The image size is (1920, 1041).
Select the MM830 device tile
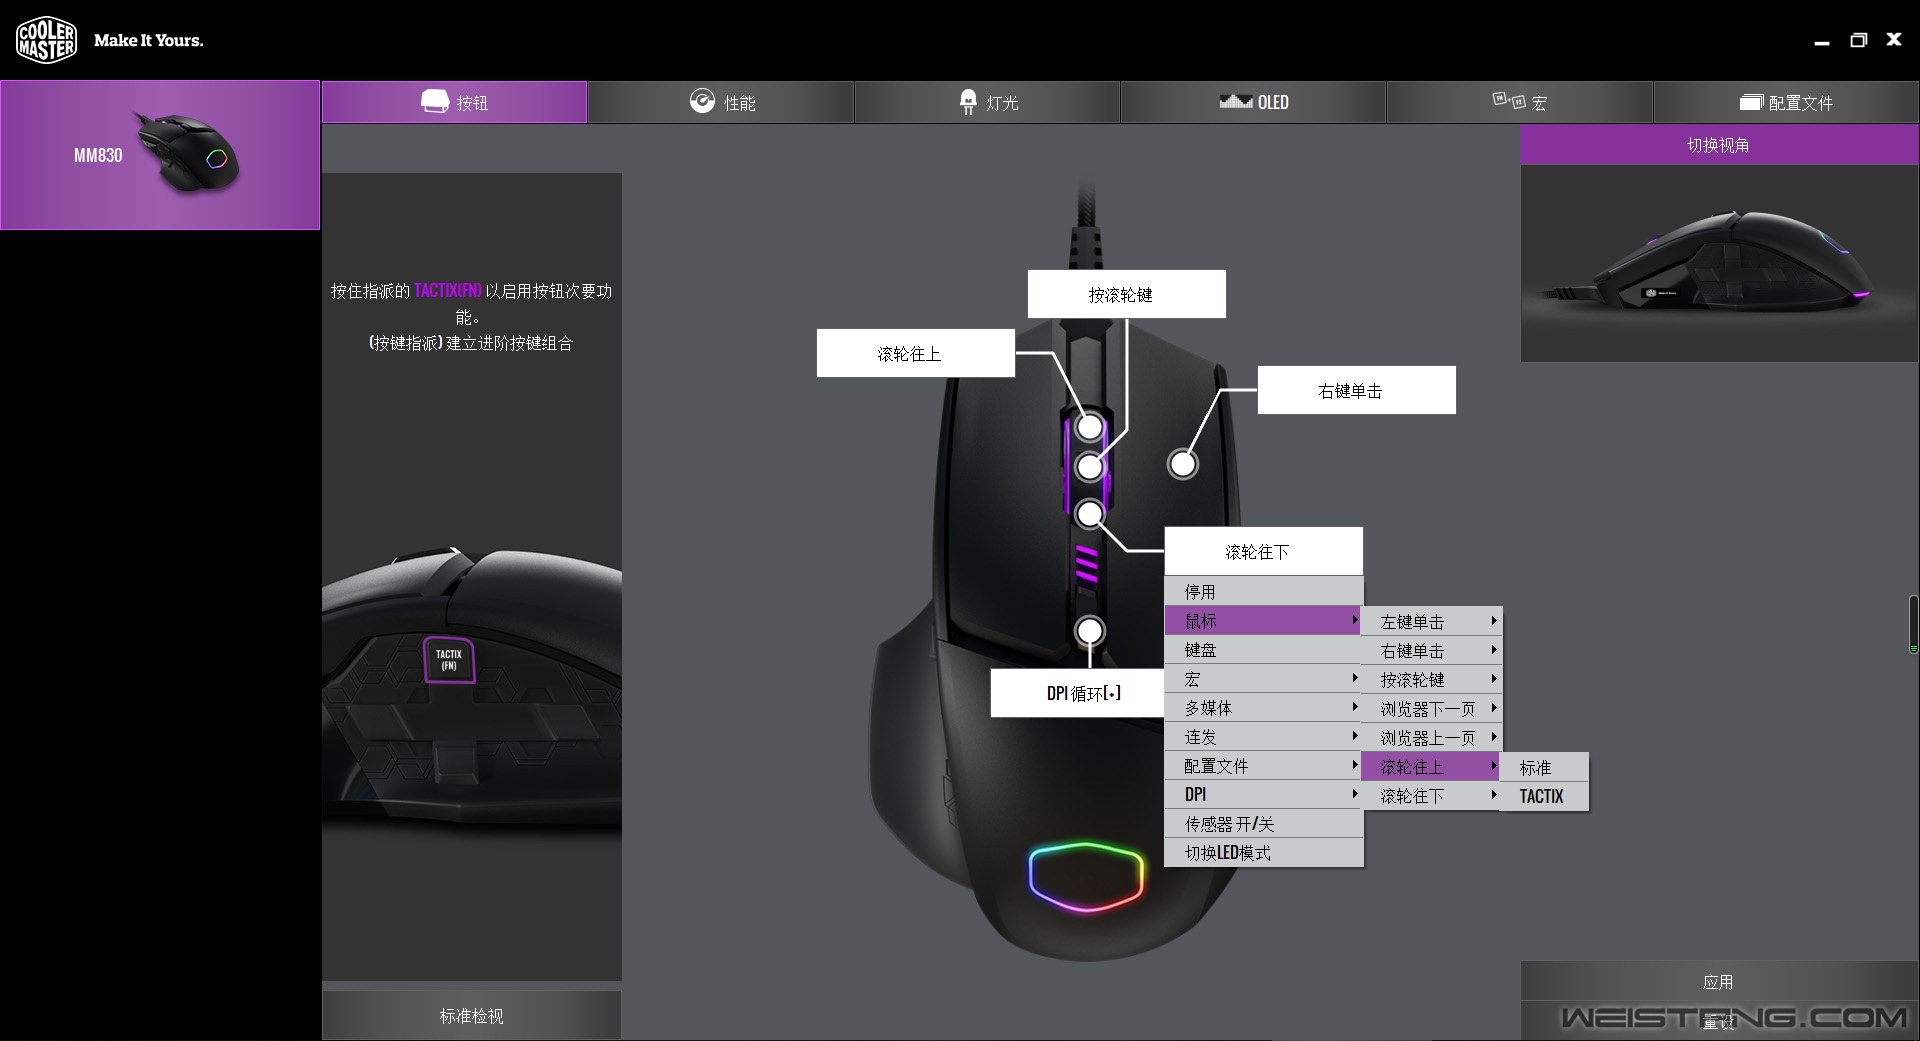click(160, 155)
